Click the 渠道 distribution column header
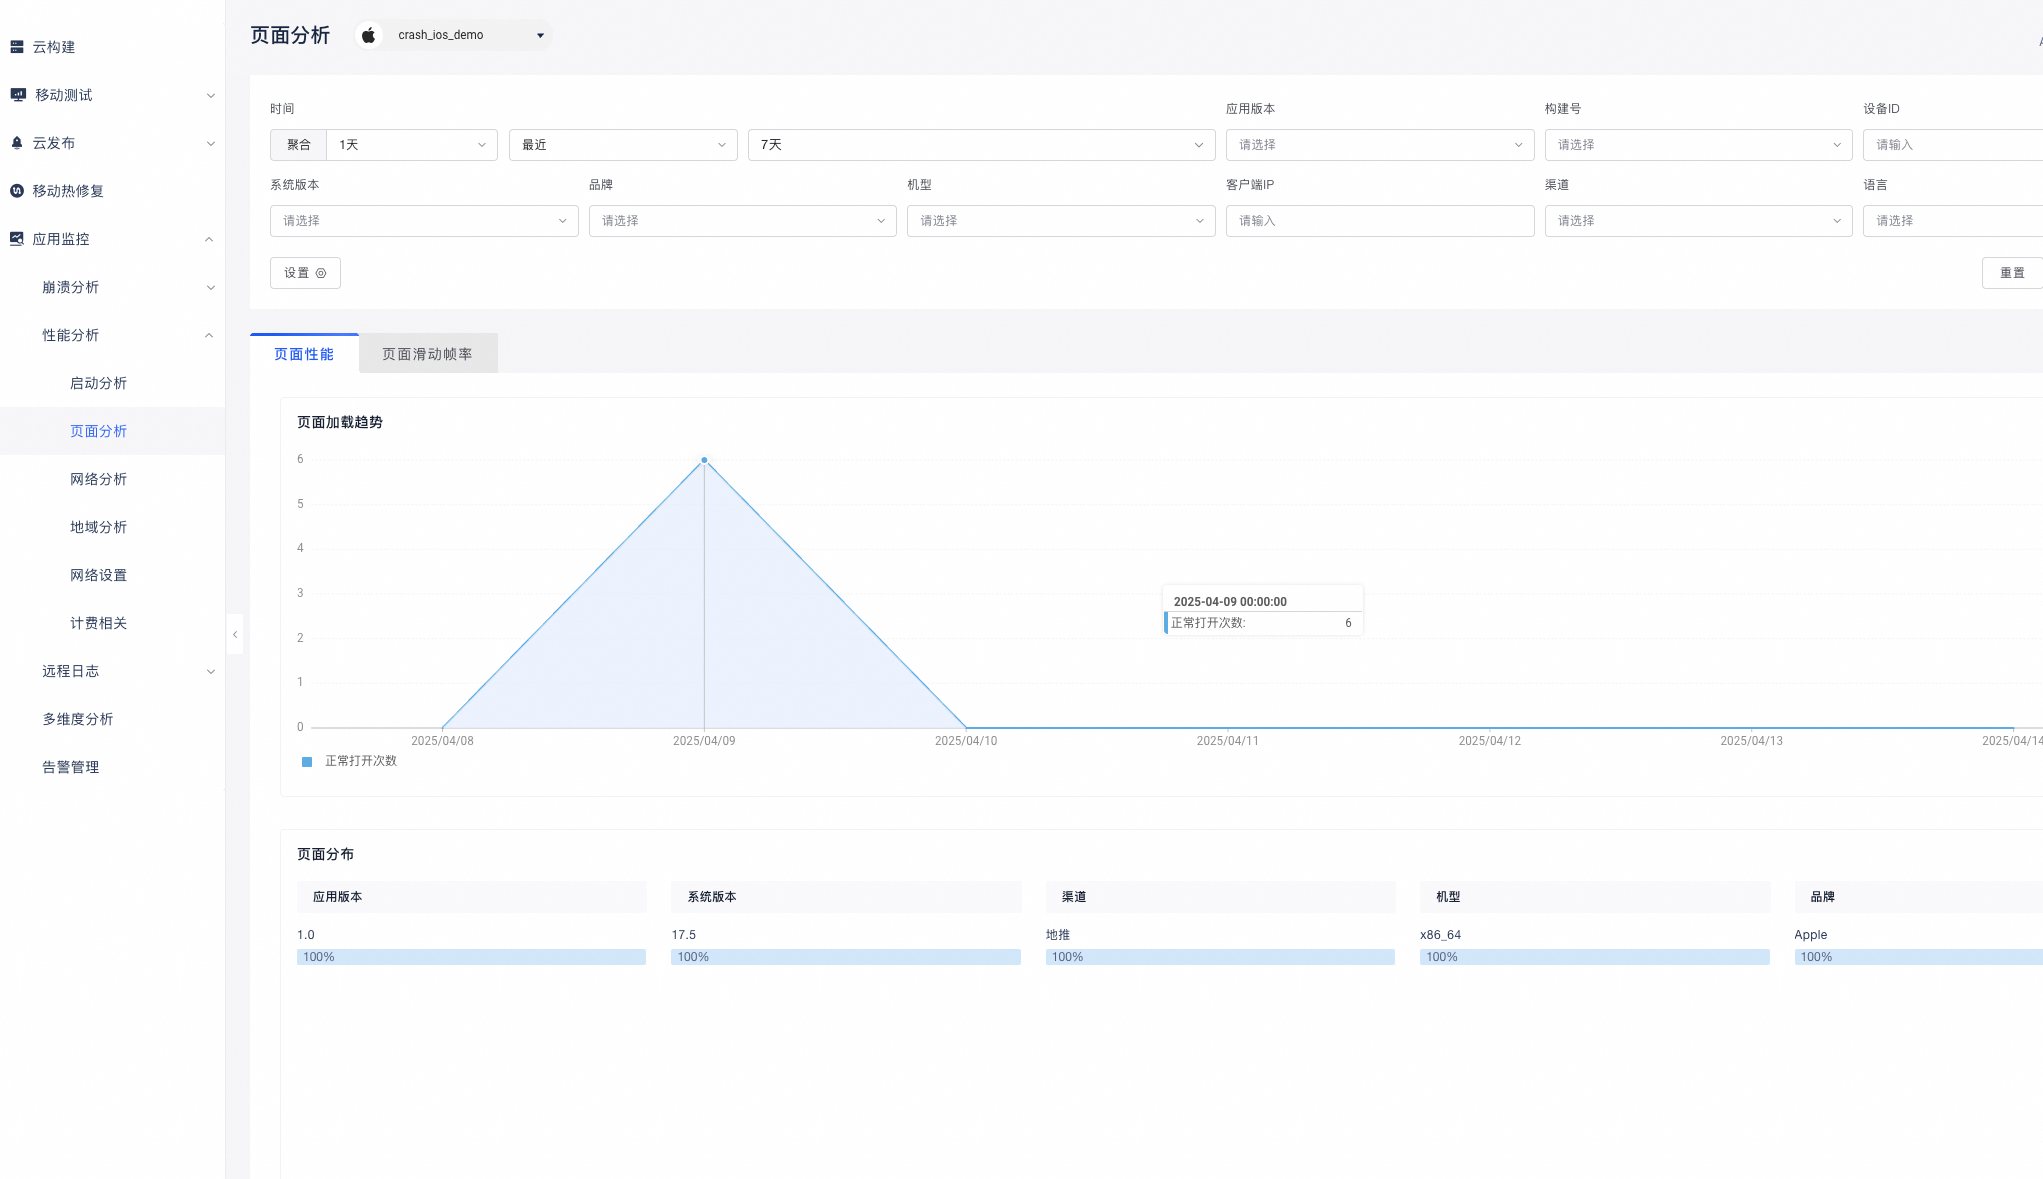The height and width of the screenshot is (1179, 2043). tap(1220, 897)
